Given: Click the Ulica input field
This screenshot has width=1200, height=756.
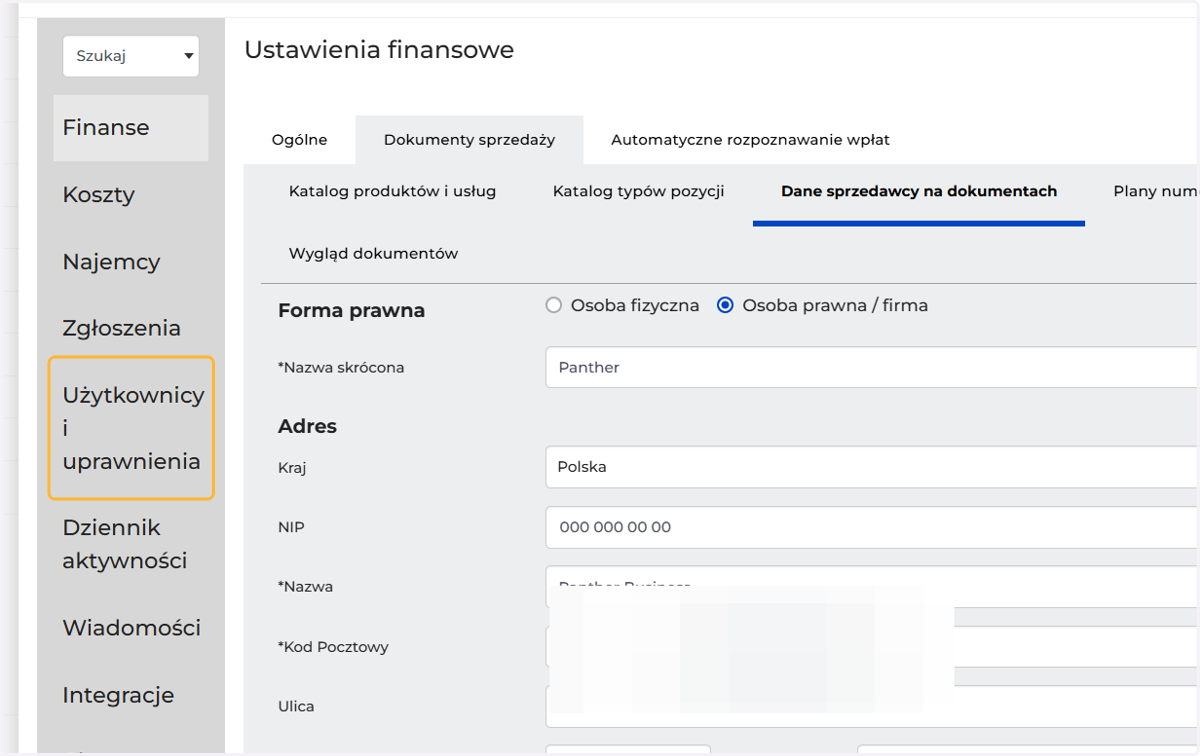Looking at the screenshot, I should click(871, 706).
